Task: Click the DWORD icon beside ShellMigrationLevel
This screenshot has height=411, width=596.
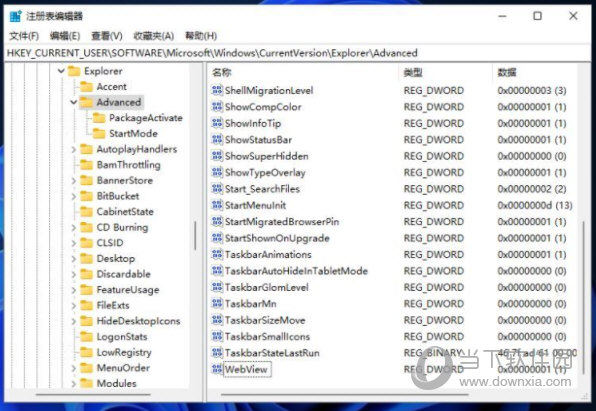Action: tap(217, 90)
